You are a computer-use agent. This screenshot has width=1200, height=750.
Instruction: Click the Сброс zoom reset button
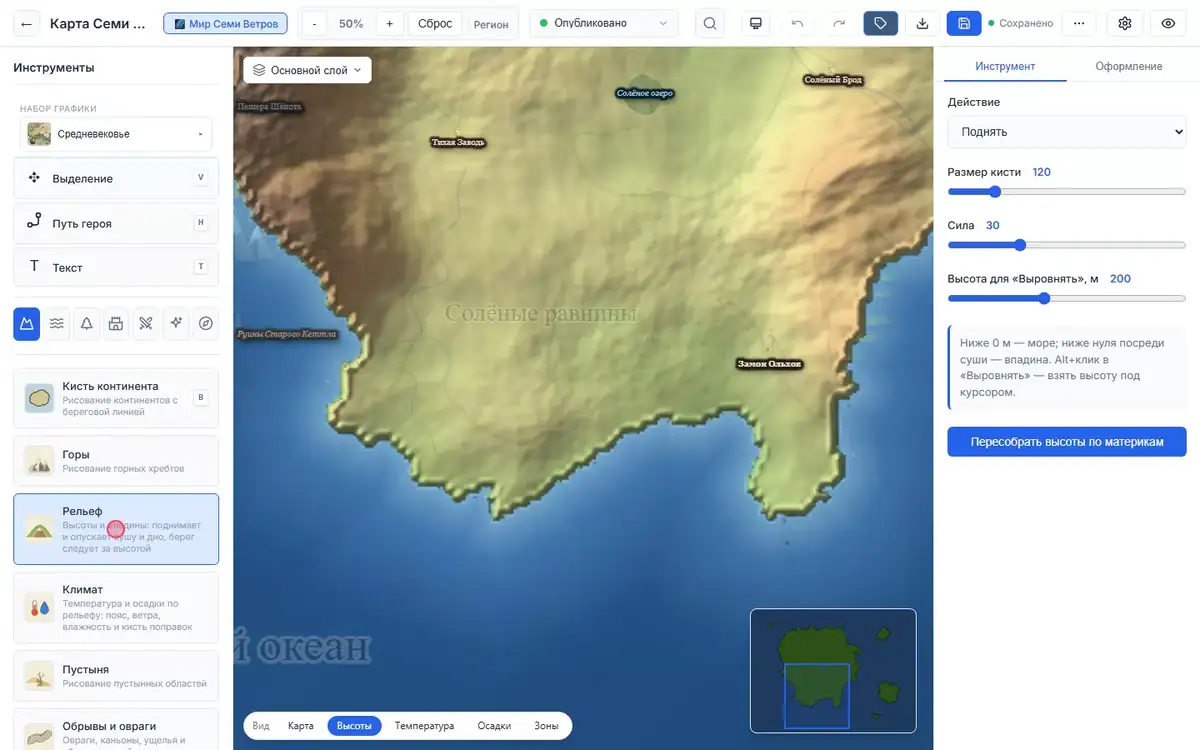click(435, 23)
